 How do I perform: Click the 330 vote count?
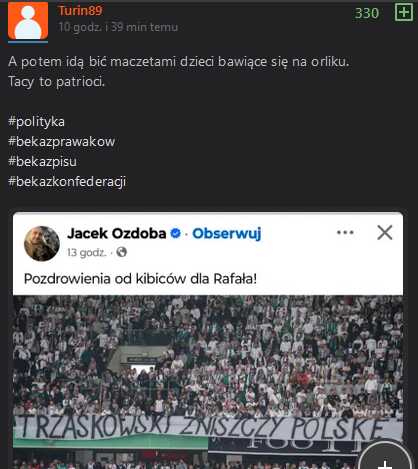[x=367, y=13]
